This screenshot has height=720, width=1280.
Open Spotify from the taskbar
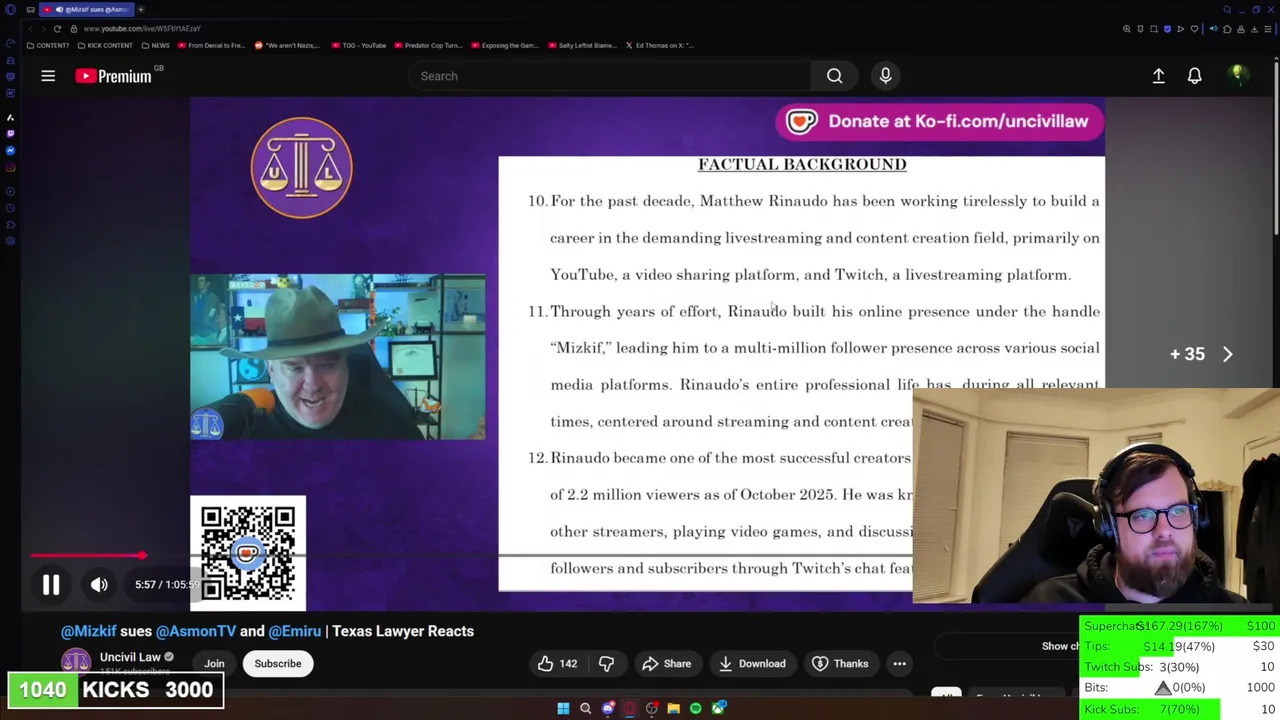(x=695, y=708)
